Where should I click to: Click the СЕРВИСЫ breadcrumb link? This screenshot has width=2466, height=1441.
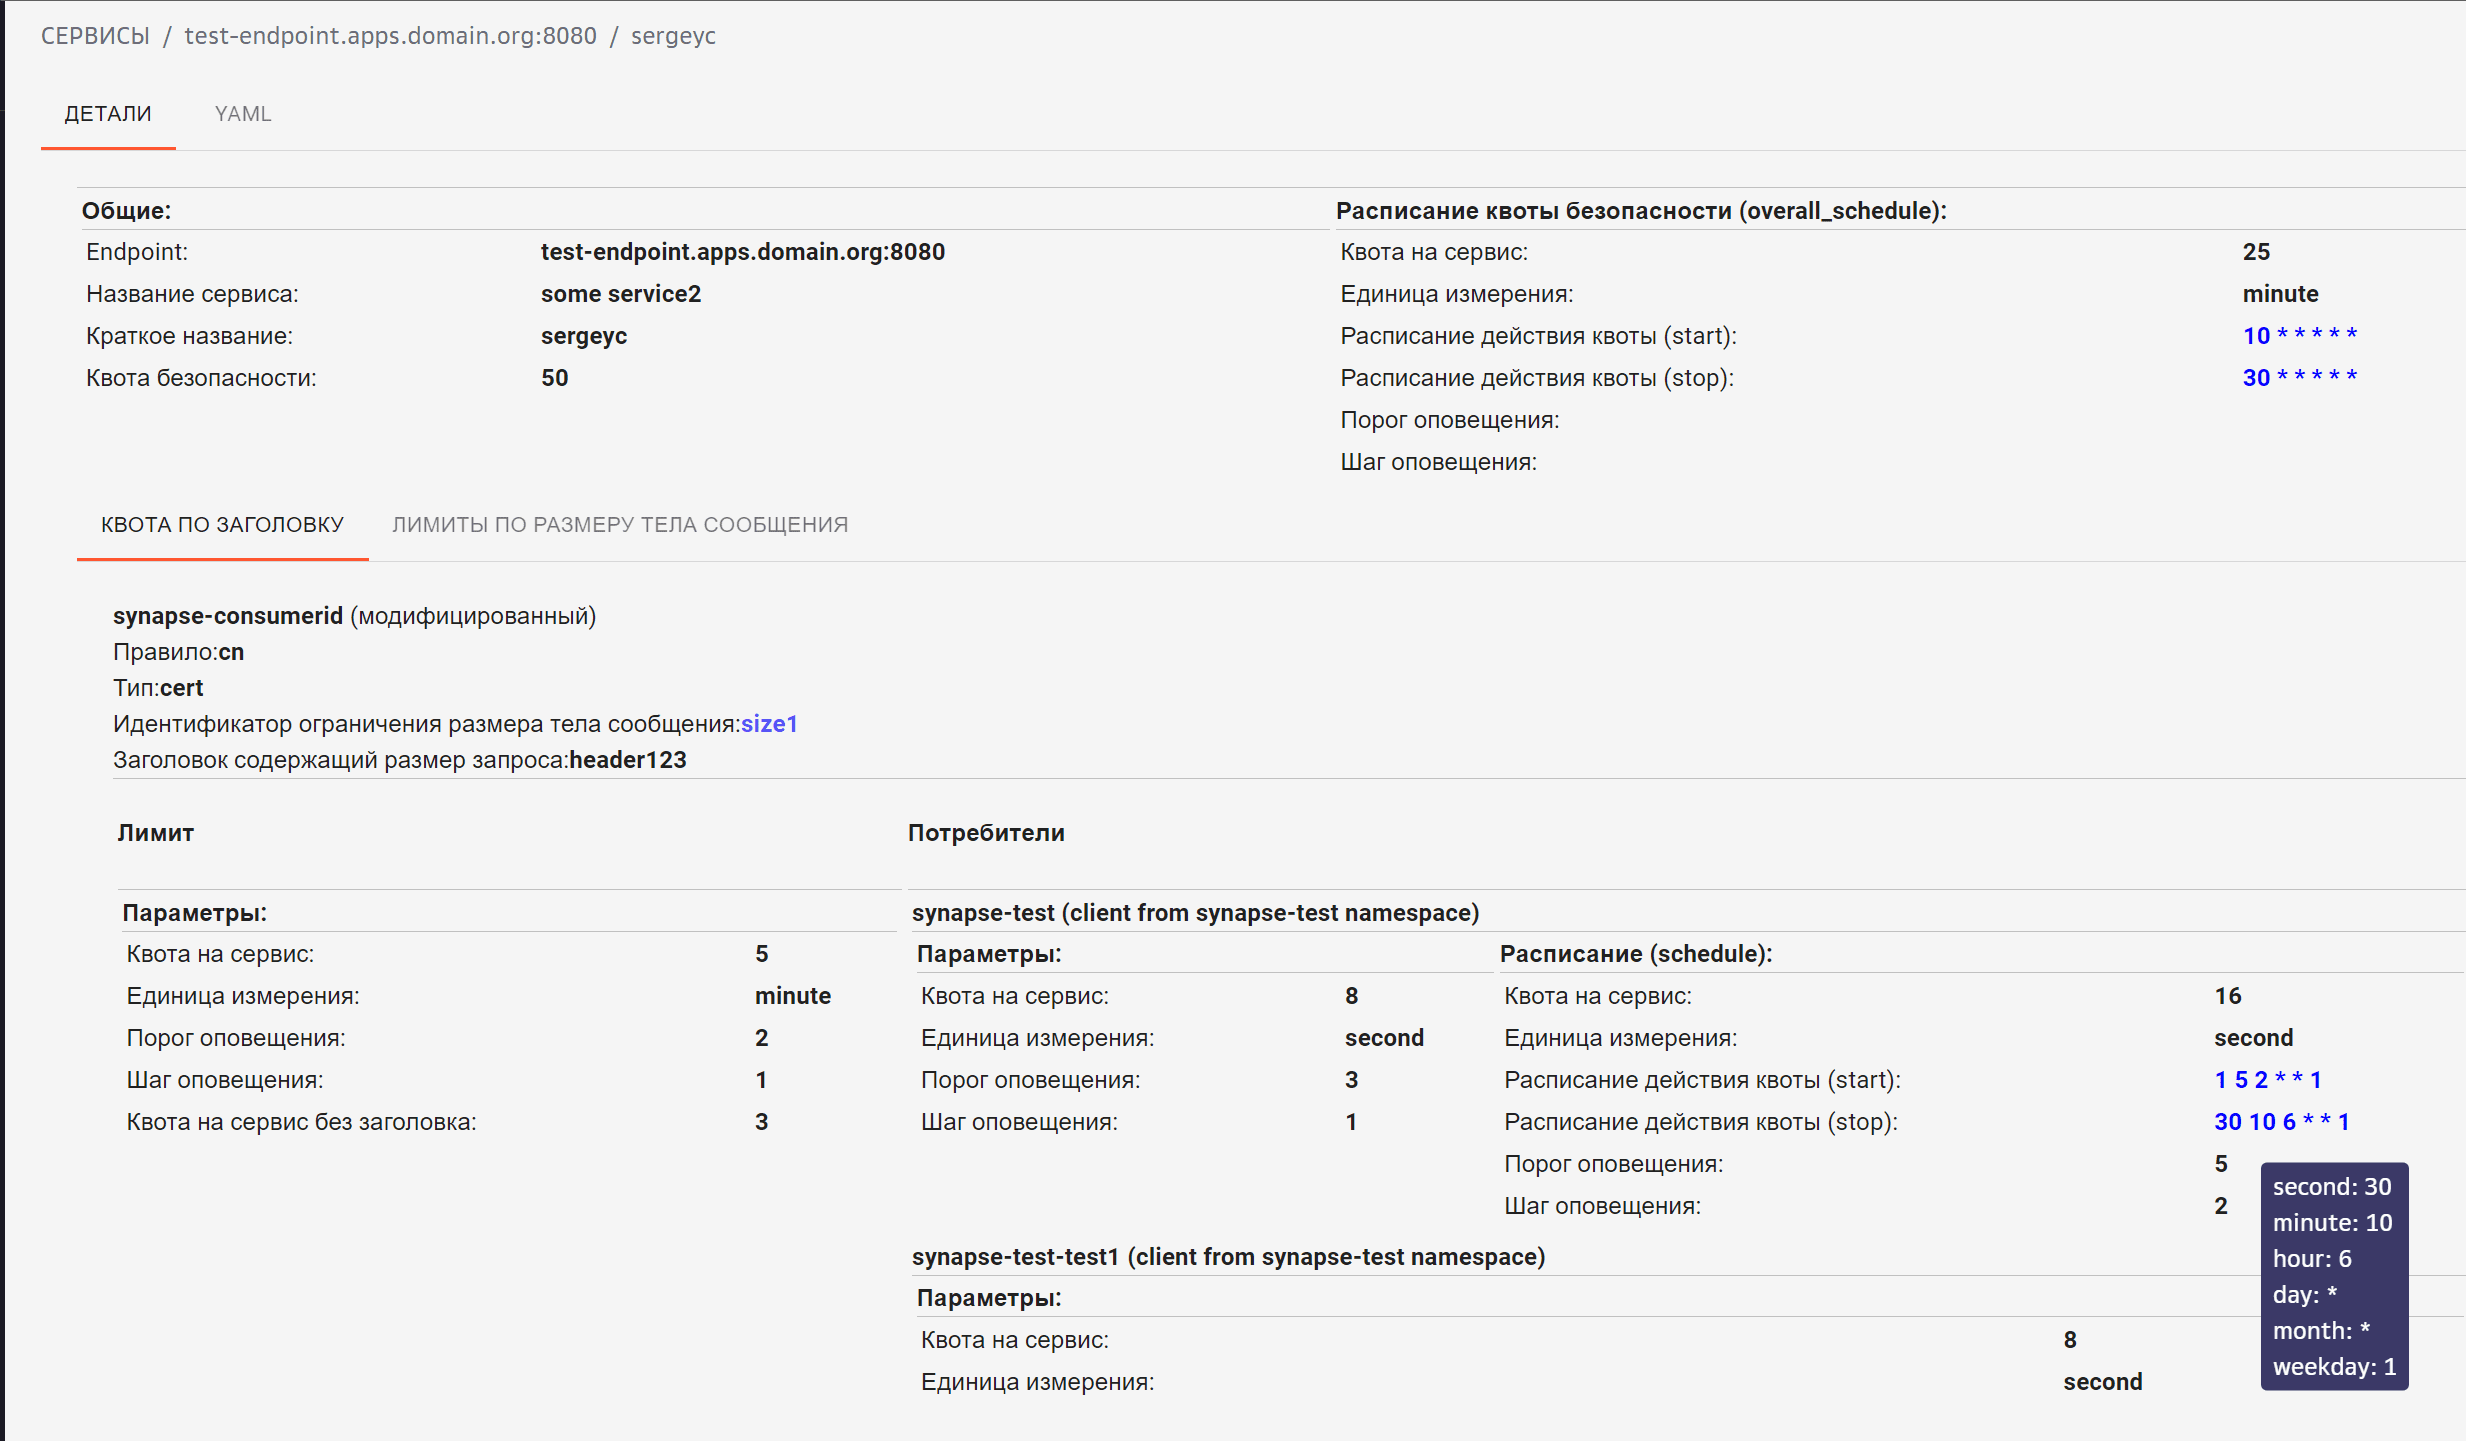click(x=95, y=36)
